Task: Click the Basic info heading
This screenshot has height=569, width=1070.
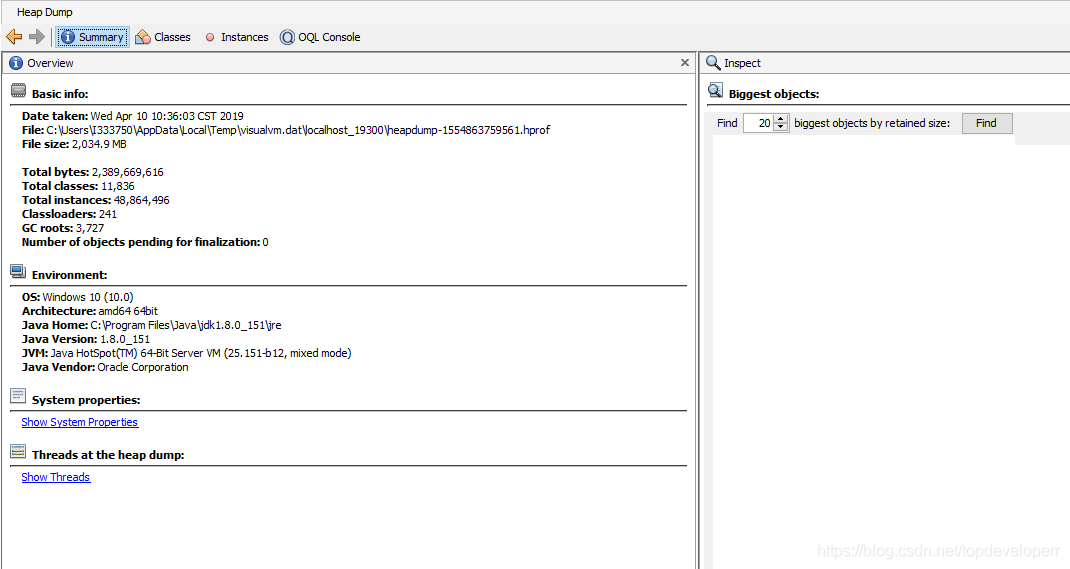Action: click(x=60, y=94)
